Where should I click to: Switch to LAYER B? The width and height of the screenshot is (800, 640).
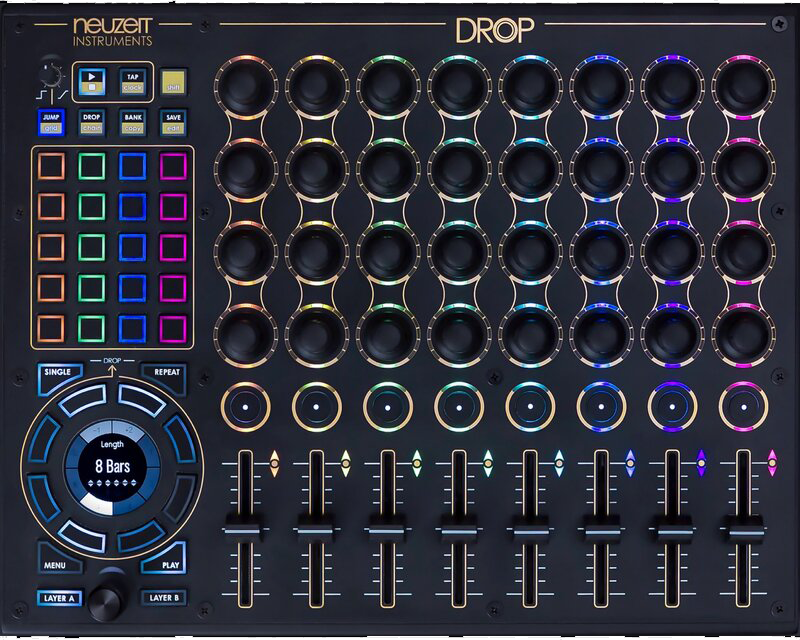tap(162, 598)
